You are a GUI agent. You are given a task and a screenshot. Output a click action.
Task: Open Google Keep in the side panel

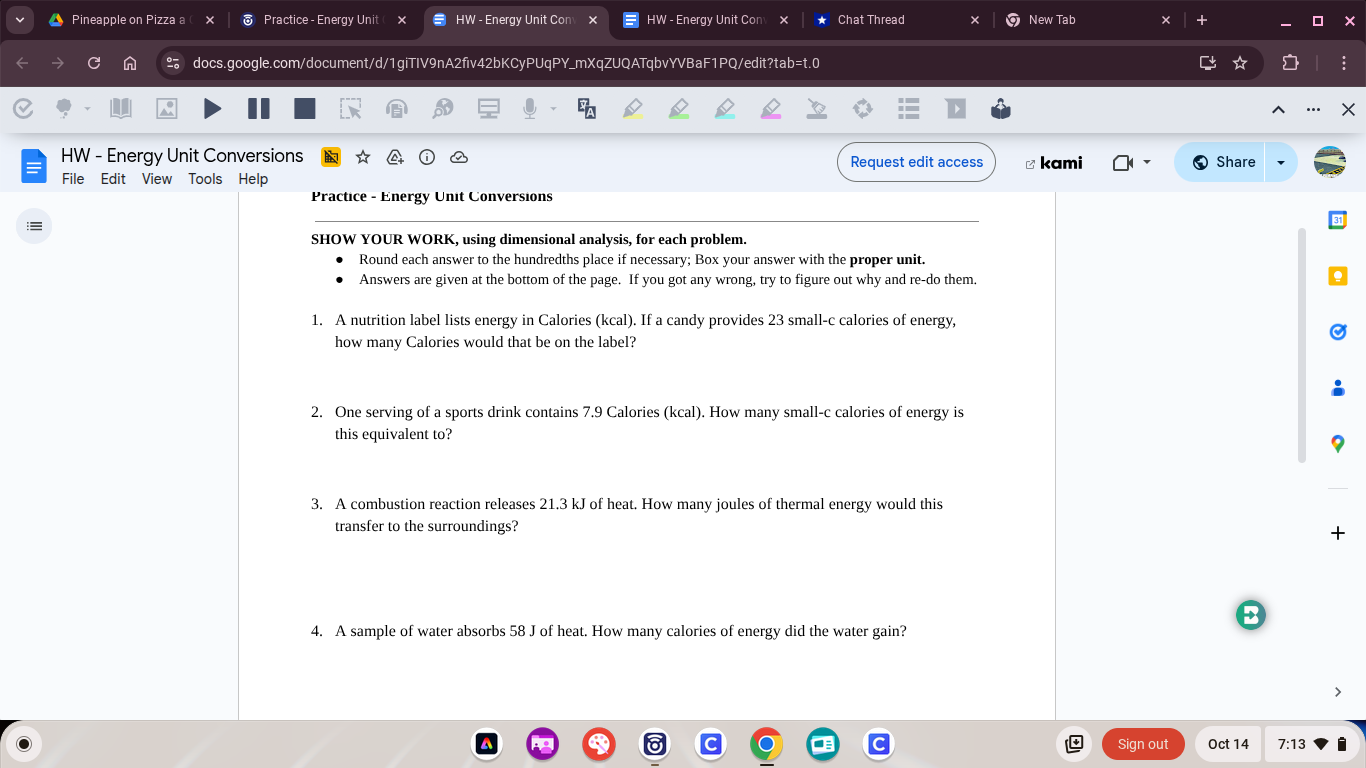[1338, 275]
